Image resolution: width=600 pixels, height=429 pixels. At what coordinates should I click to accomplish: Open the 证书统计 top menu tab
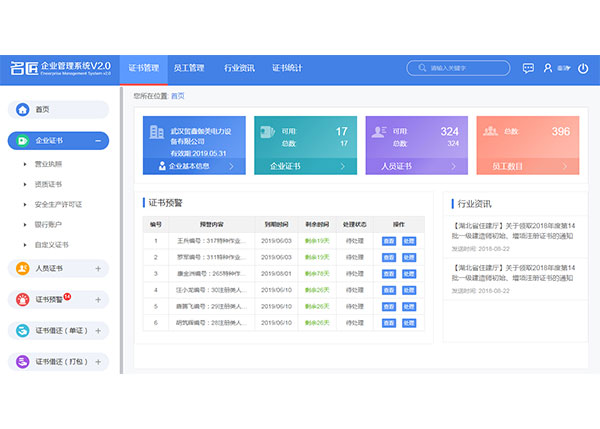click(287, 68)
